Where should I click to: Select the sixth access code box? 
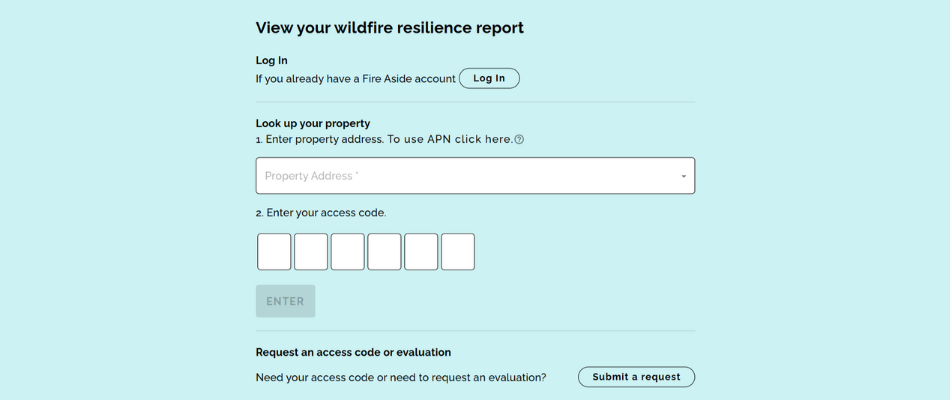(x=458, y=252)
